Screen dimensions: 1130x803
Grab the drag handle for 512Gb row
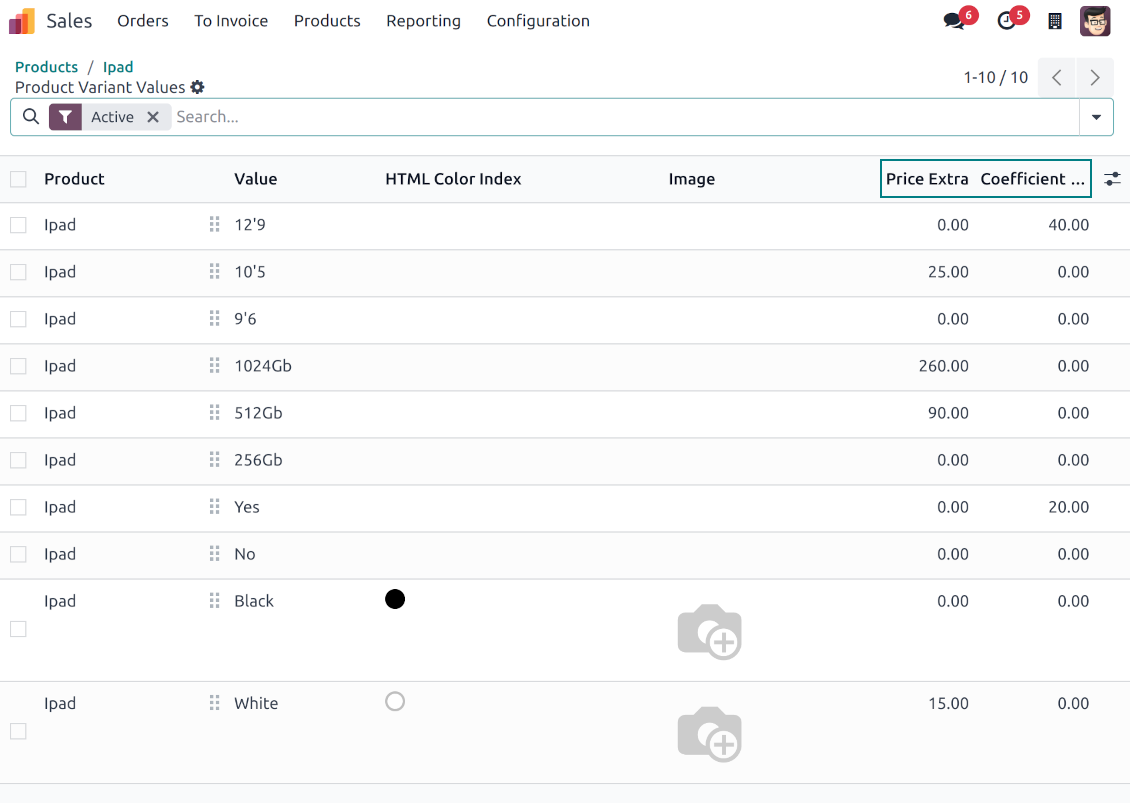(214, 412)
